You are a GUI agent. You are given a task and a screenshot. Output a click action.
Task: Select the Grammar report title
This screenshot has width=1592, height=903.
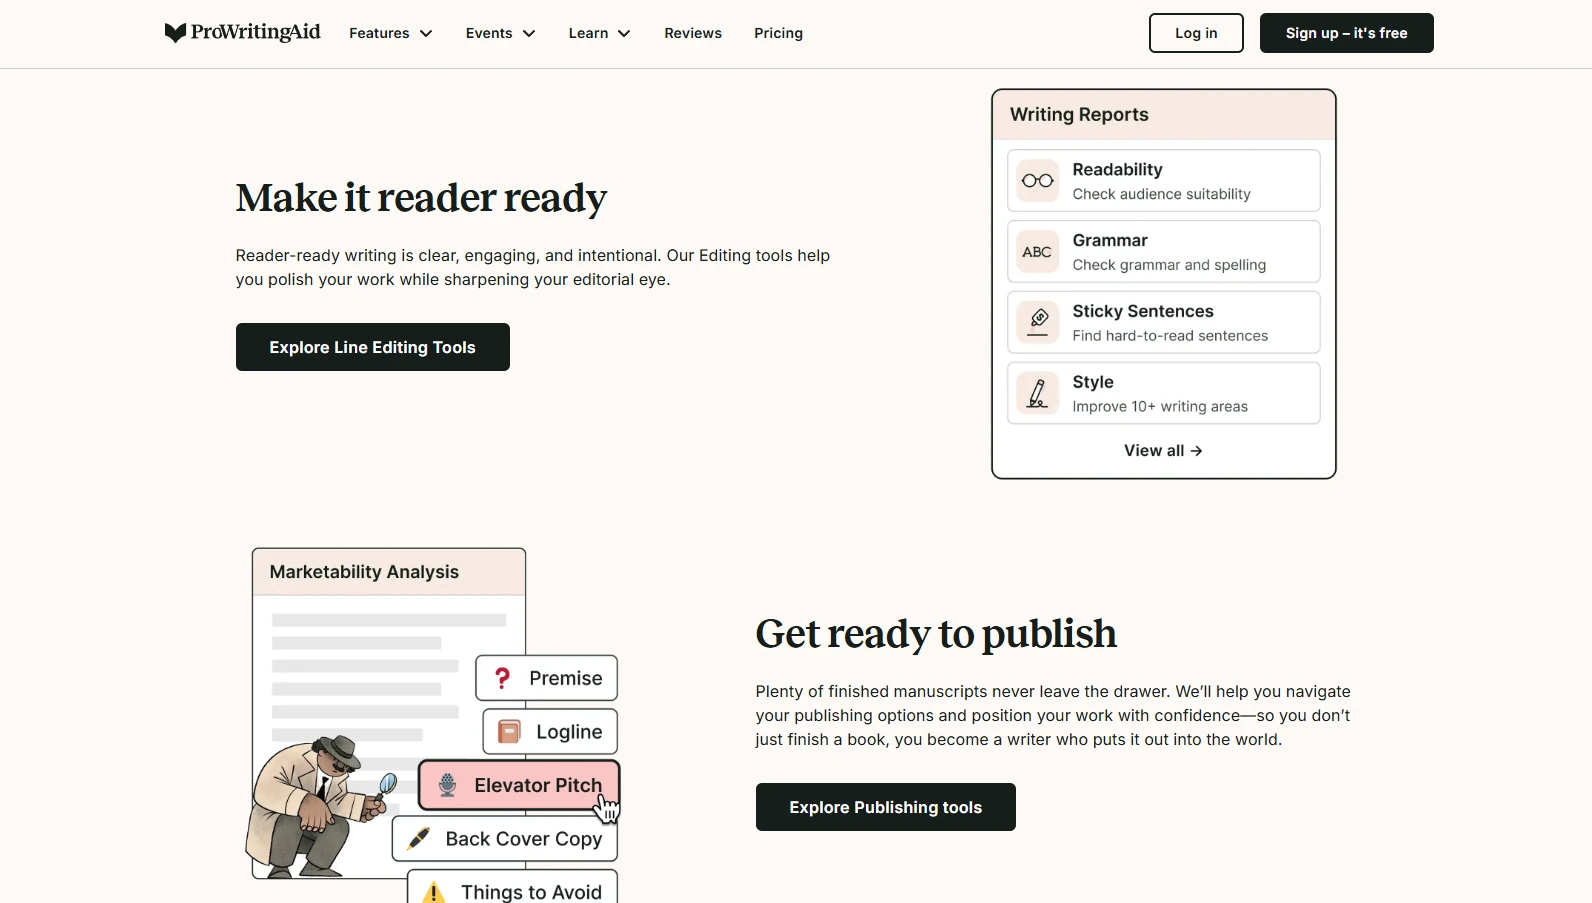click(x=1110, y=240)
